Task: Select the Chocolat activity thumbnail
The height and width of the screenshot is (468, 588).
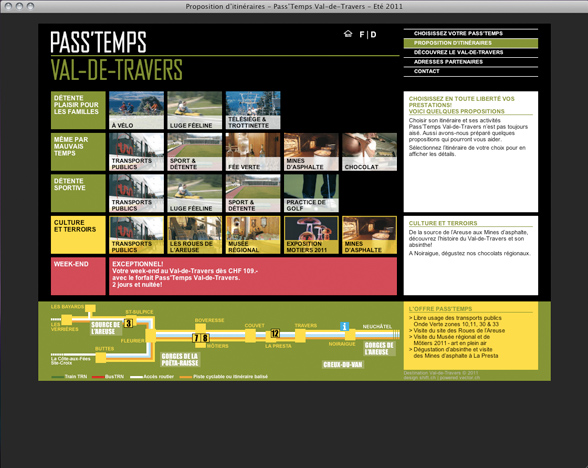Action: pos(369,152)
